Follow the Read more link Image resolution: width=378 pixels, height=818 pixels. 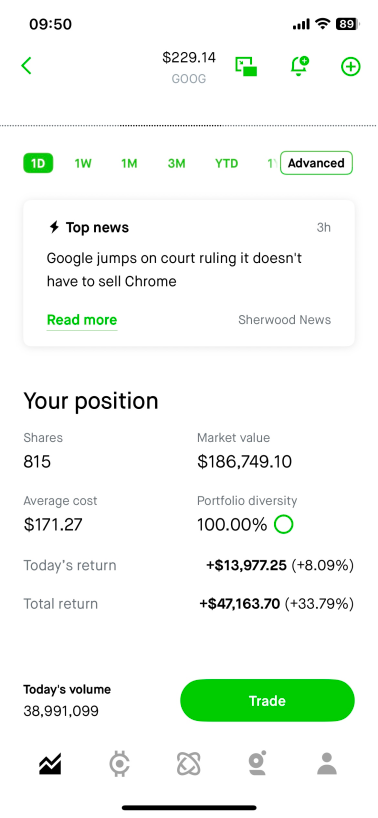(82, 320)
